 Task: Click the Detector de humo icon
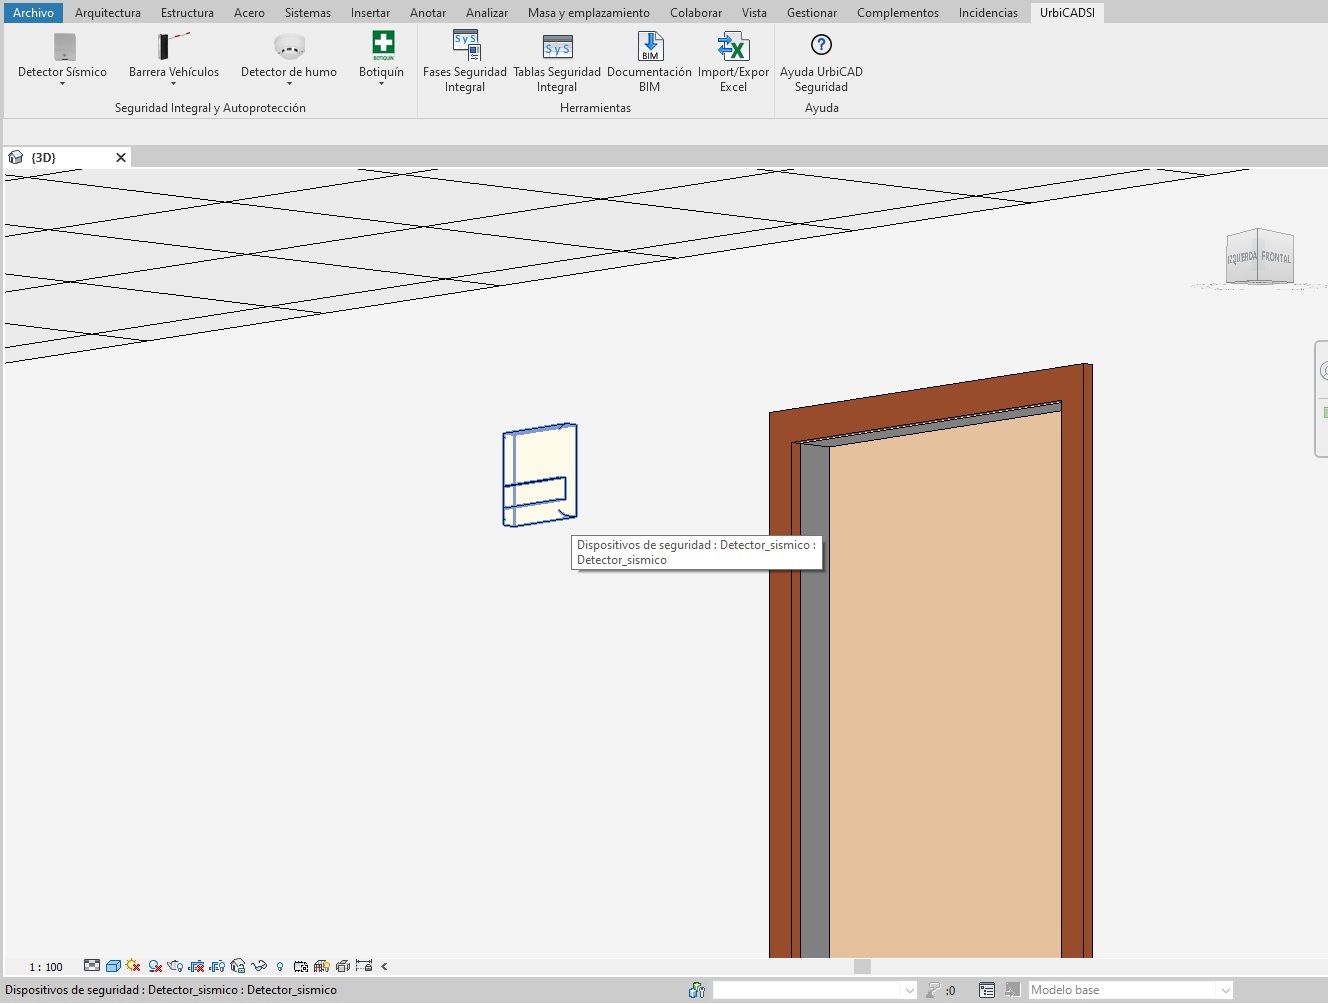pyautogui.click(x=289, y=47)
